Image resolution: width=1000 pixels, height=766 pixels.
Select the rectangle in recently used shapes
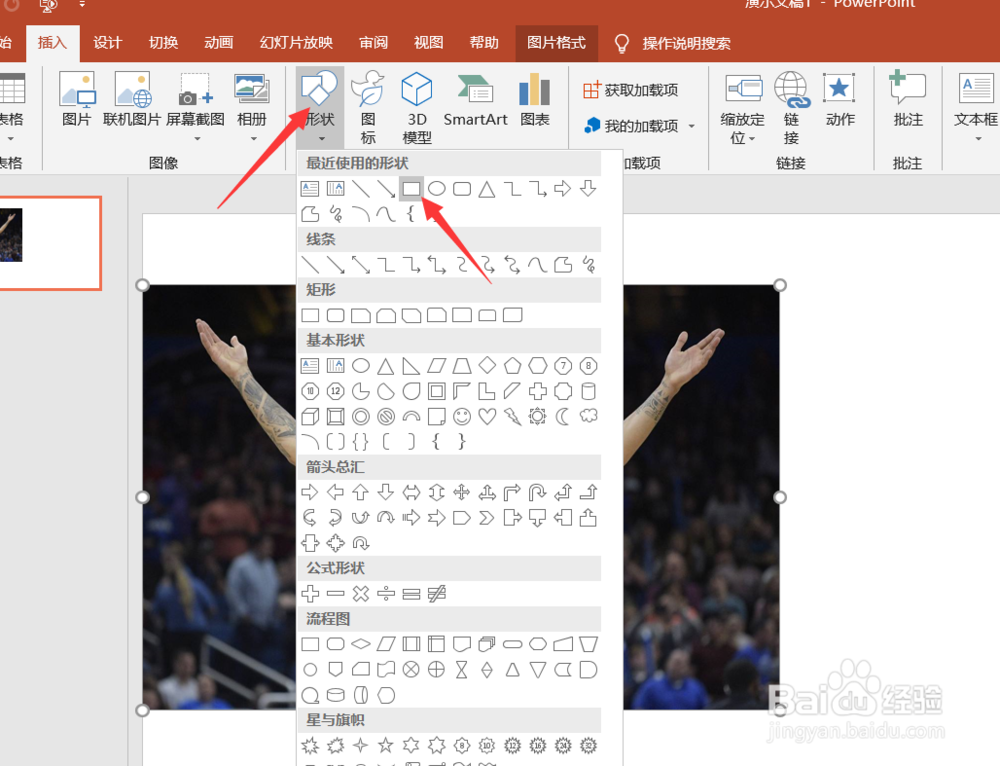(x=411, y=189)
